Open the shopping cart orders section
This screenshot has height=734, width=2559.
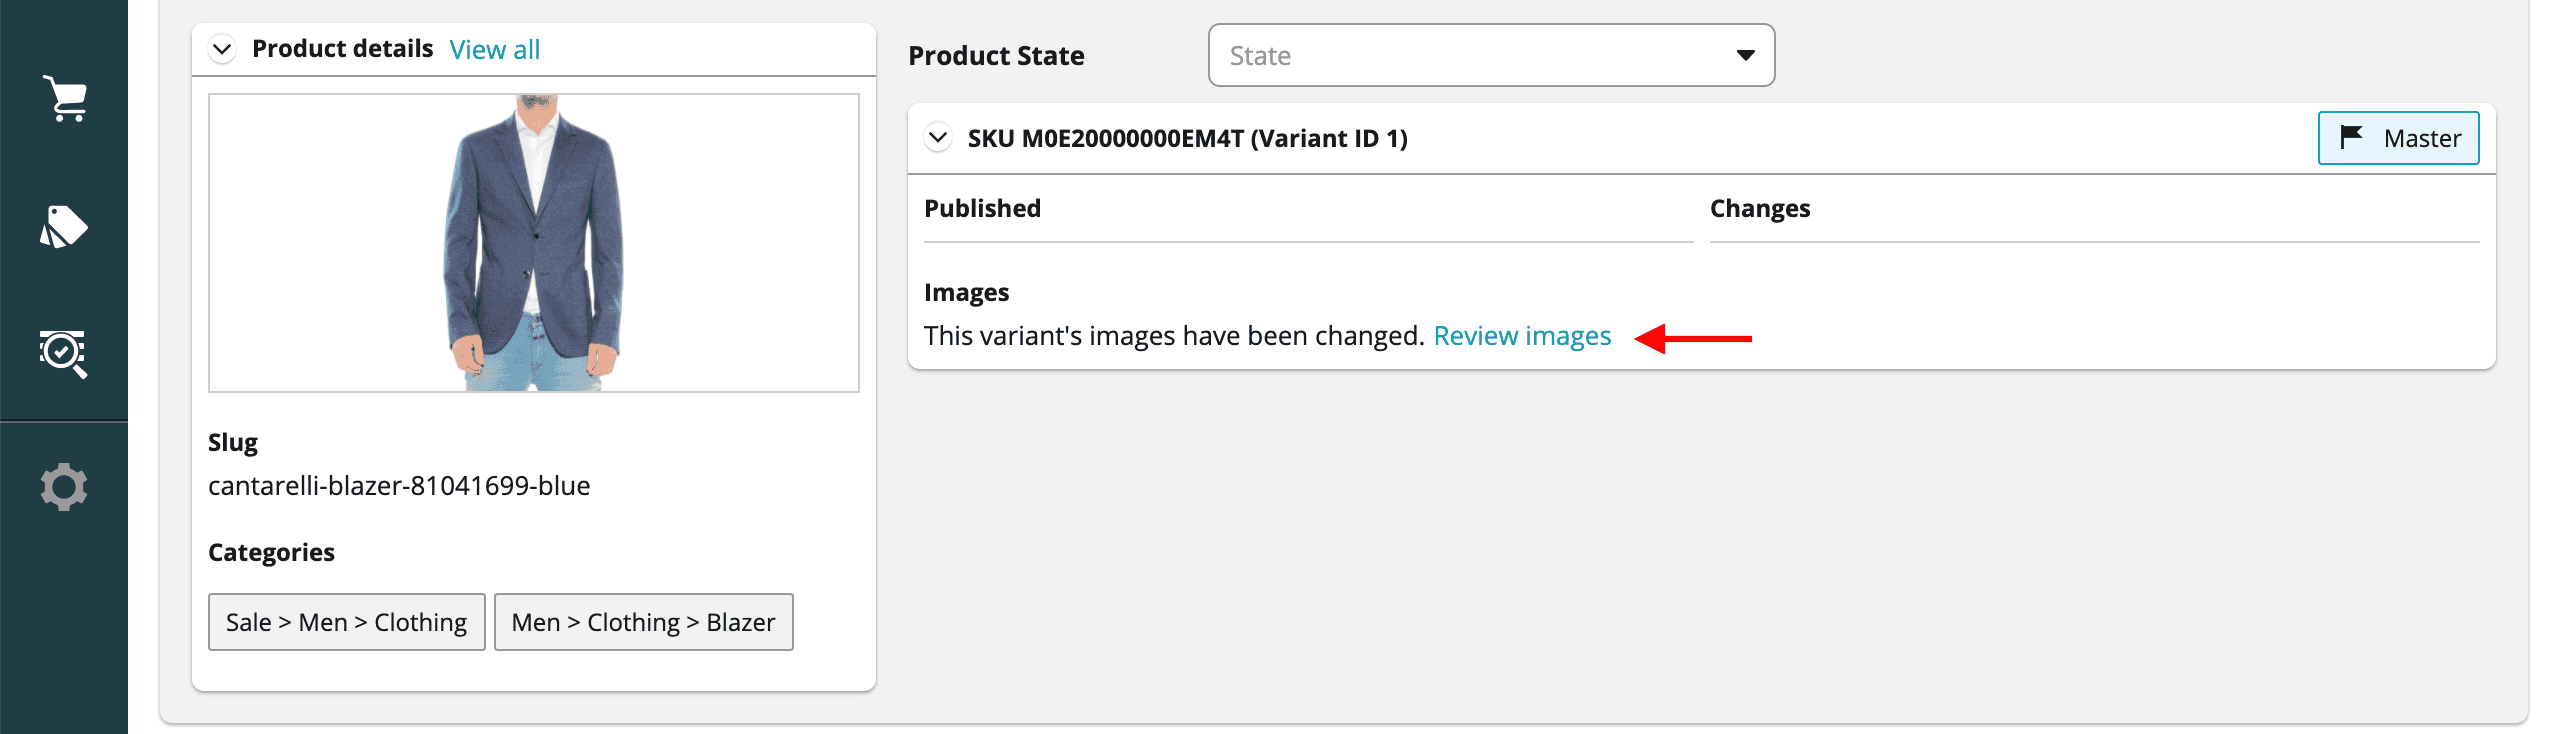(65, 99)
